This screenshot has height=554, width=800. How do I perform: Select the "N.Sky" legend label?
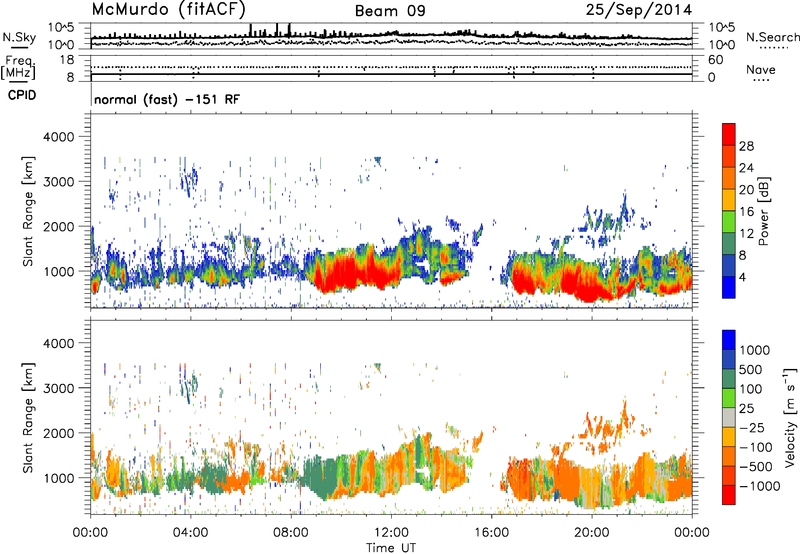point(19,37)
